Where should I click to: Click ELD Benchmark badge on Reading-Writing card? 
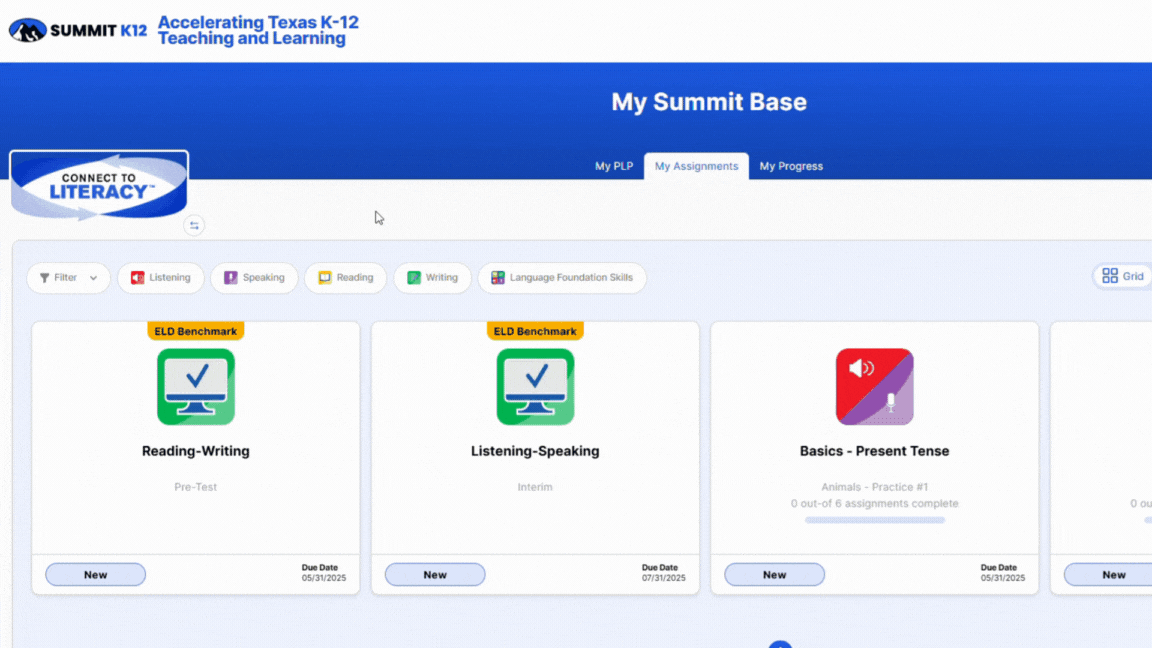point(195,331)
